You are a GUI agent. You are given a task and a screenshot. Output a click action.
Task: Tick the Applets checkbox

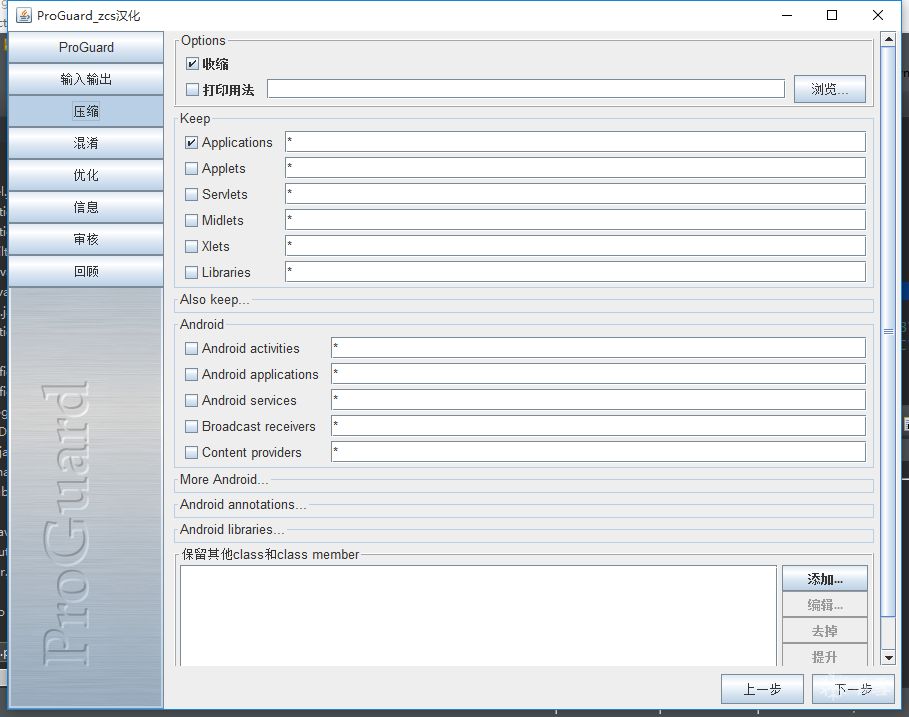(x=191, y=169)
